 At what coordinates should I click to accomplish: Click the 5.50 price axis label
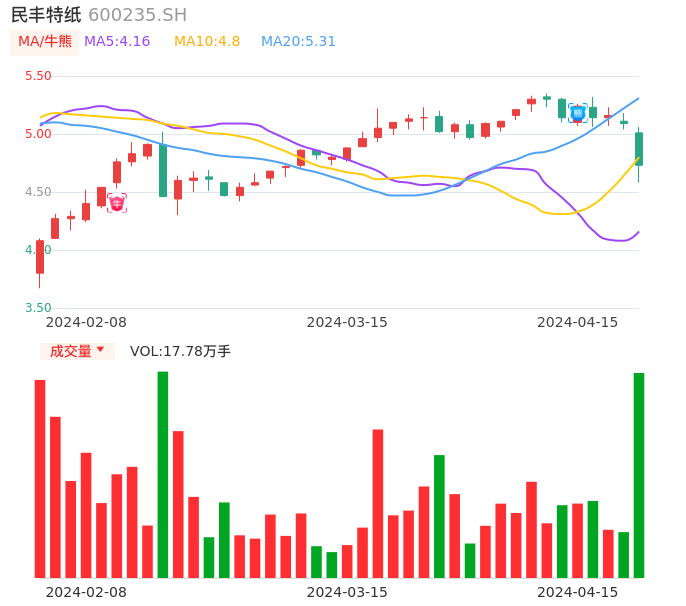click(x=38, y=76)
